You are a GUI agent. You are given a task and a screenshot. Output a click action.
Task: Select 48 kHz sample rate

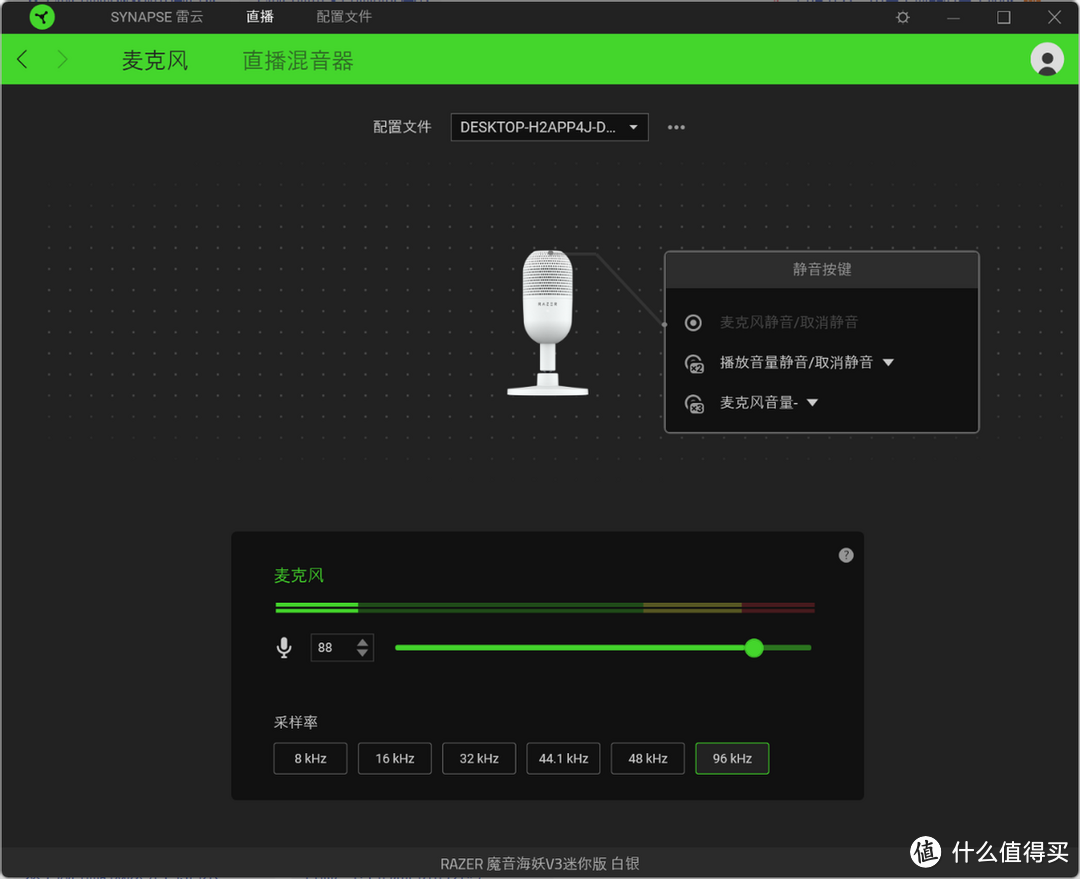click(647, 758)
